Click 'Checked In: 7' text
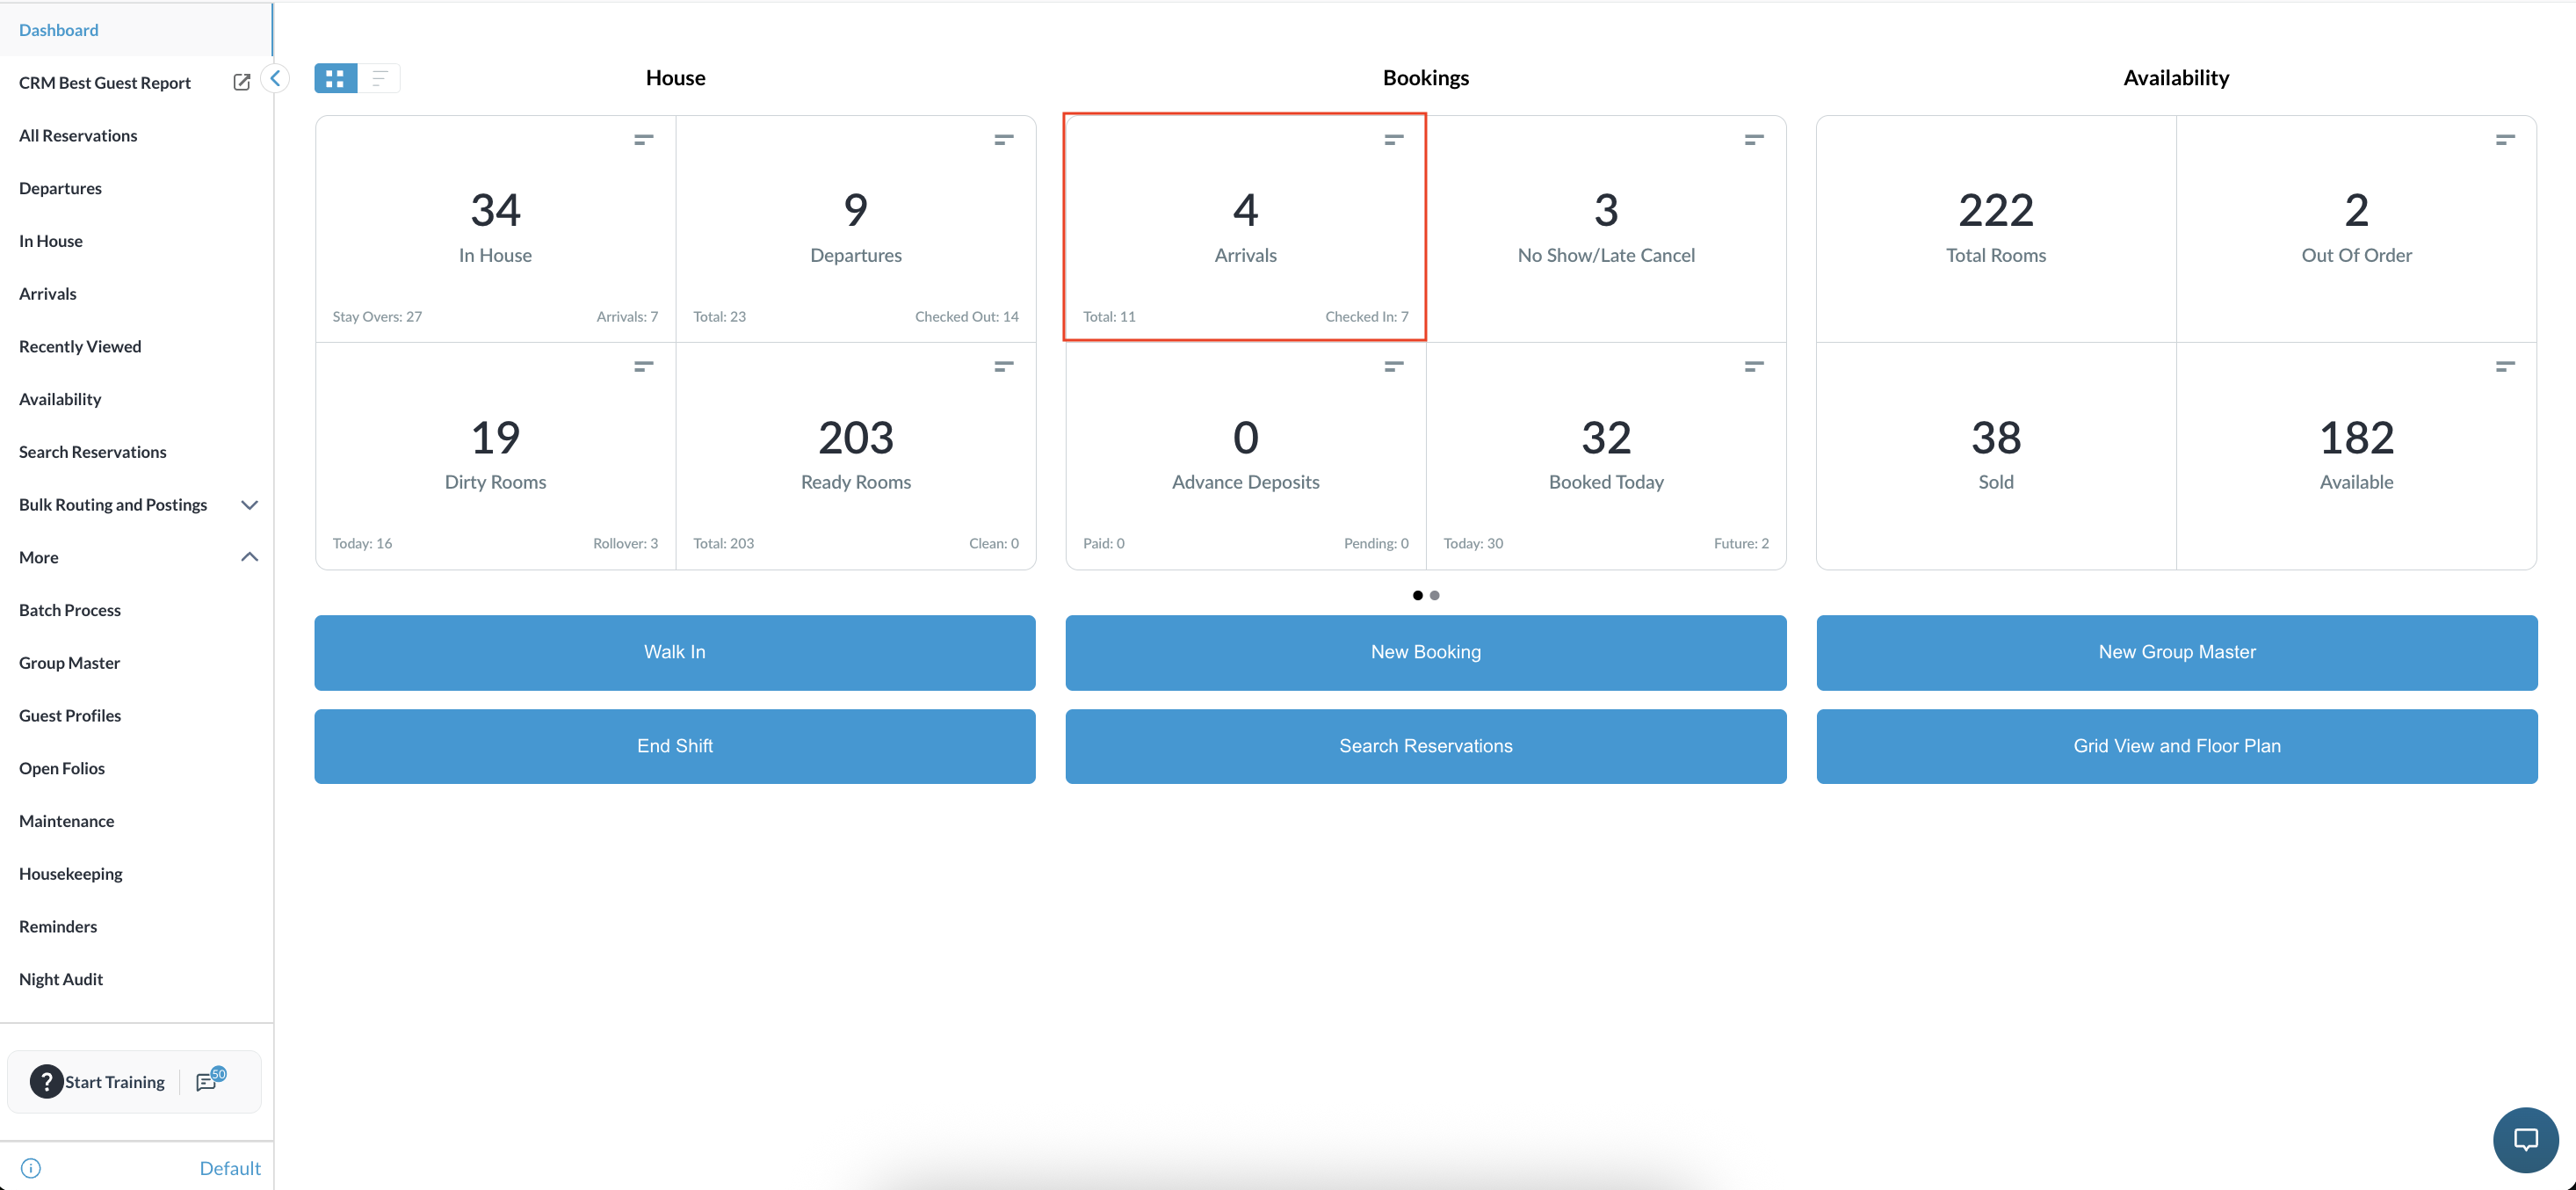The image size is (2576, 1190). pyautogui.click(x=1367, y=317)
